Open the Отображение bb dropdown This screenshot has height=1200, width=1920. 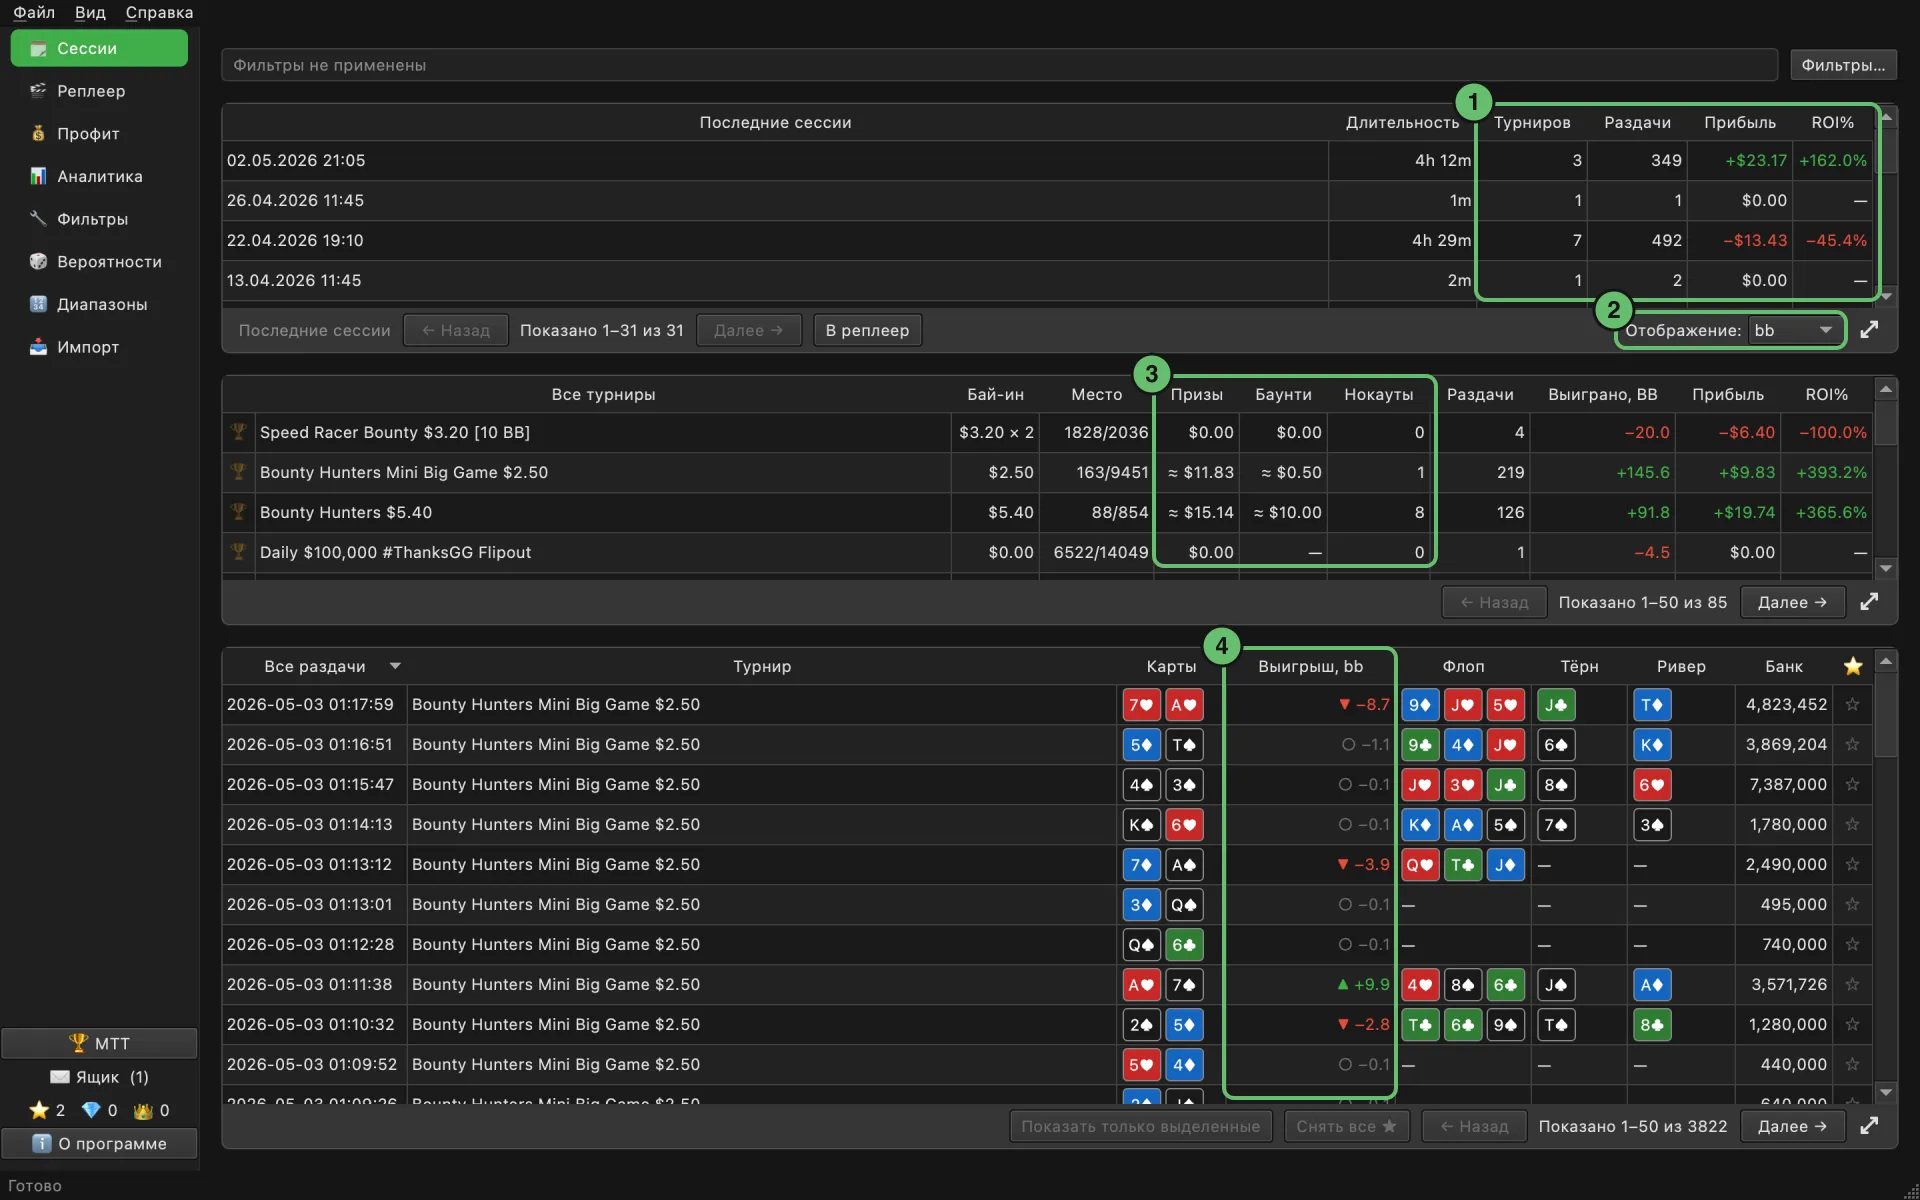pos(1795,330)
